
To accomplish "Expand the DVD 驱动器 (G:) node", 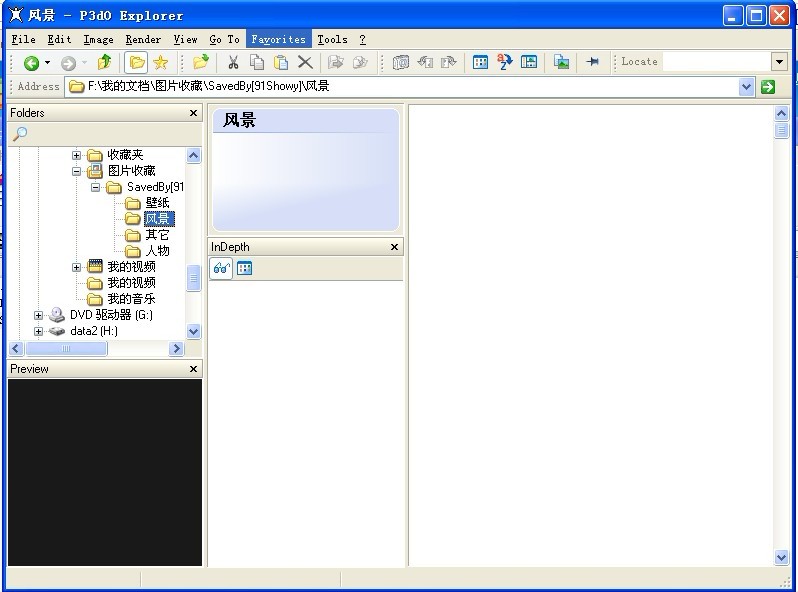I will tap(38, 315).
